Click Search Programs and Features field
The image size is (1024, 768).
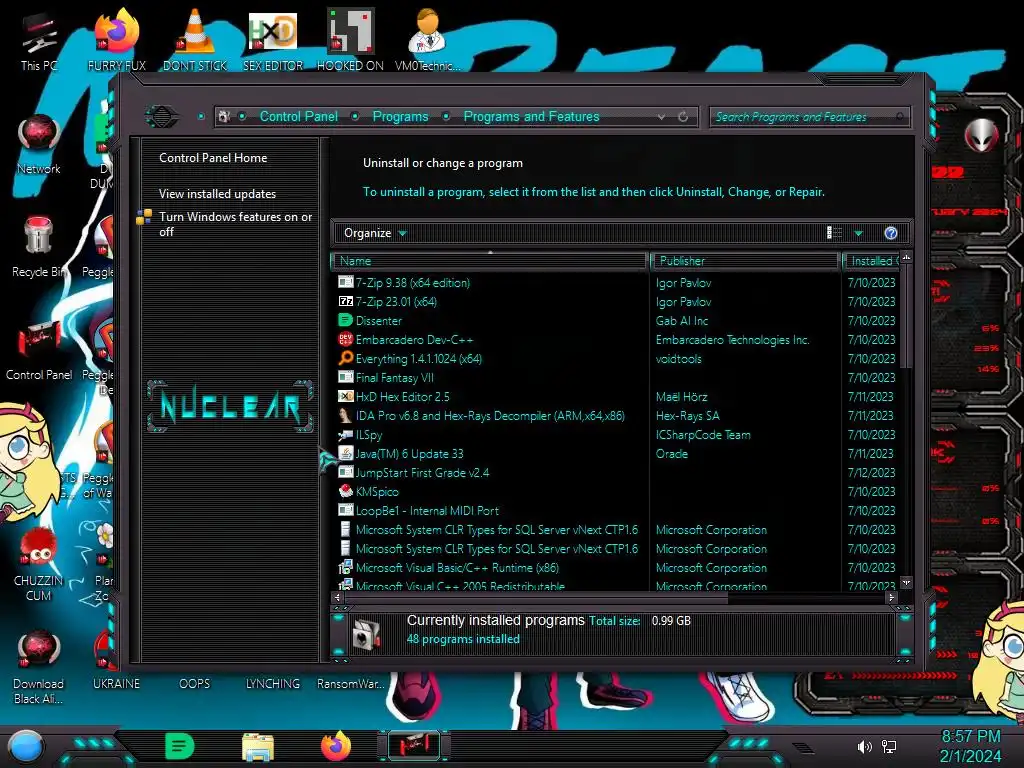click(810, 117)
